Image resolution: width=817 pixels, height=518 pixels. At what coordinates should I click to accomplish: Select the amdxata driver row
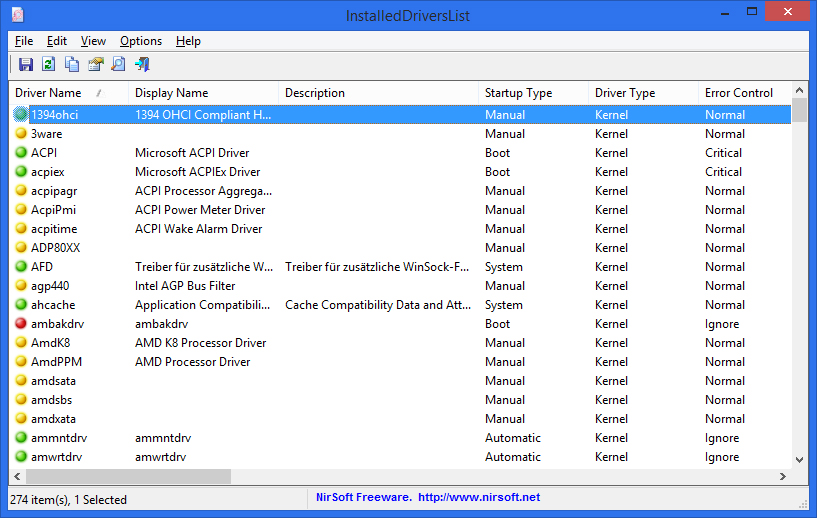(x=400, y=418)
